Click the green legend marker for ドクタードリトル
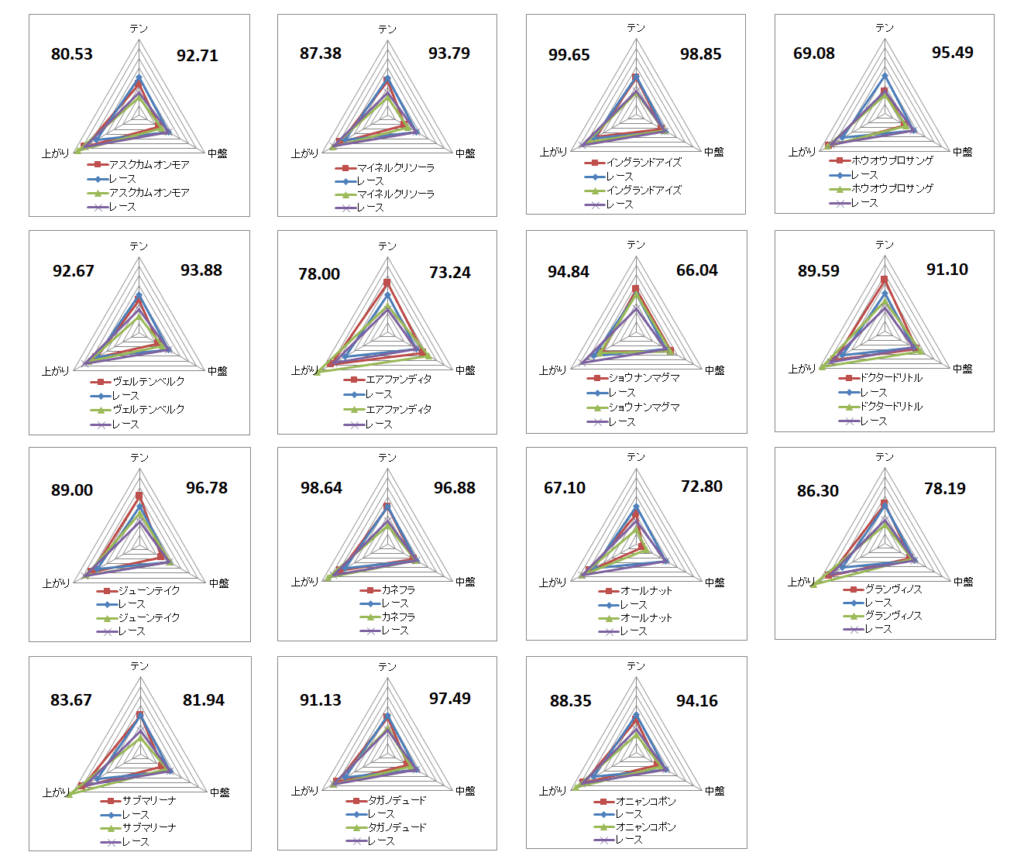Screen dimensions: 1024x866 coord(846,407)
